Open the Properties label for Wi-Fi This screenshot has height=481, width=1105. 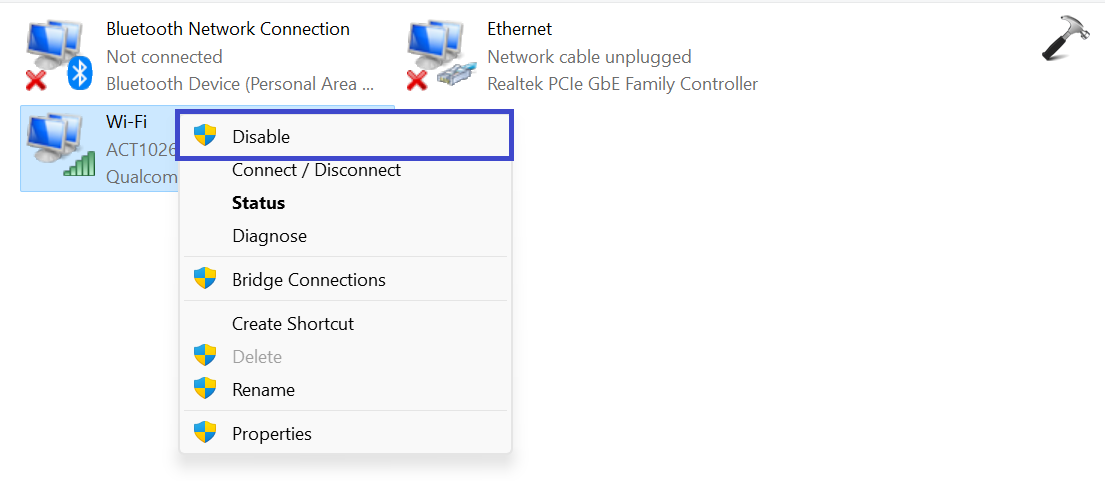click(271, 434)
